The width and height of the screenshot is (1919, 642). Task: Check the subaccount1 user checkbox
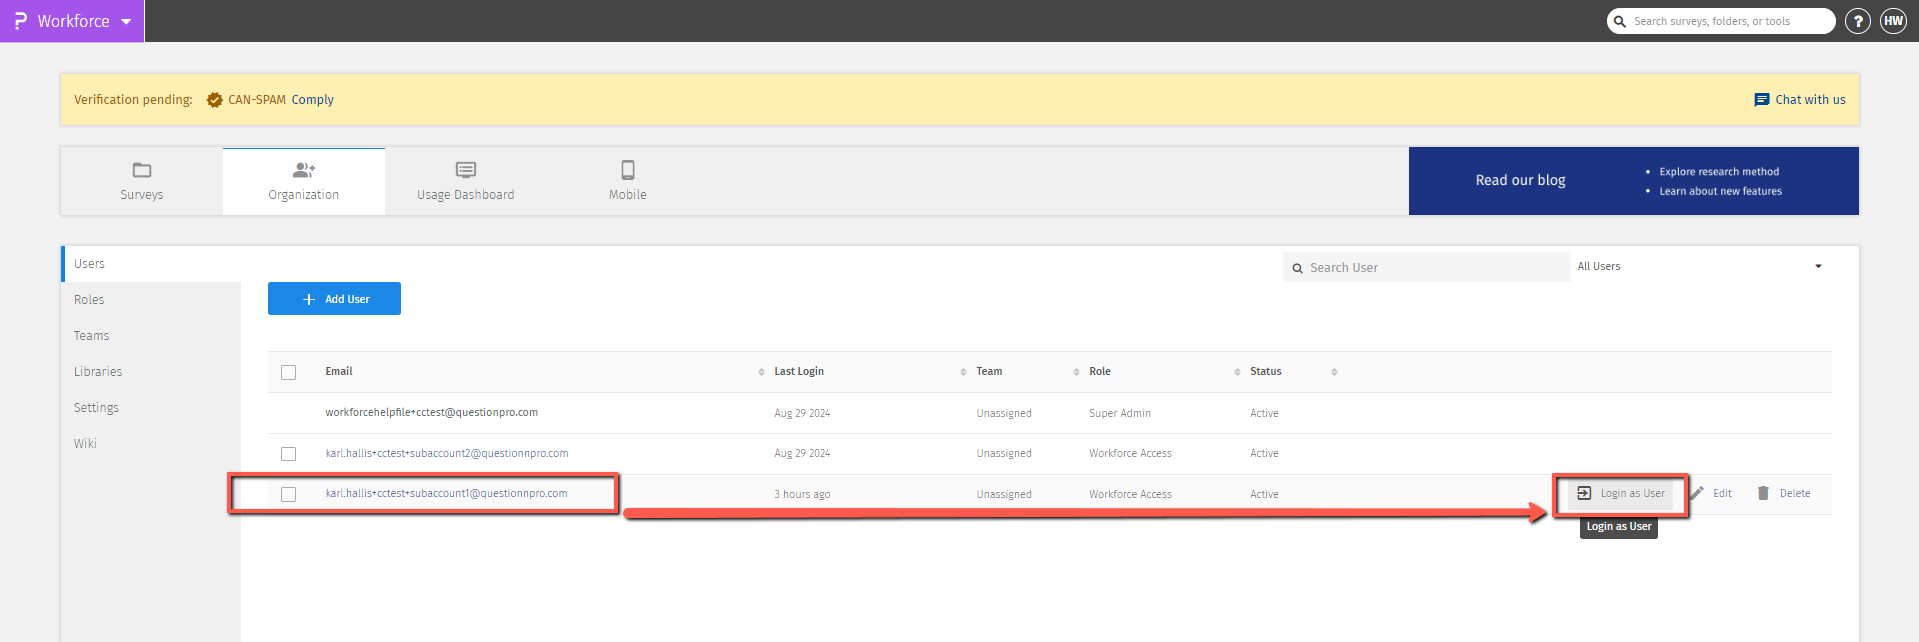coord(289,494)
